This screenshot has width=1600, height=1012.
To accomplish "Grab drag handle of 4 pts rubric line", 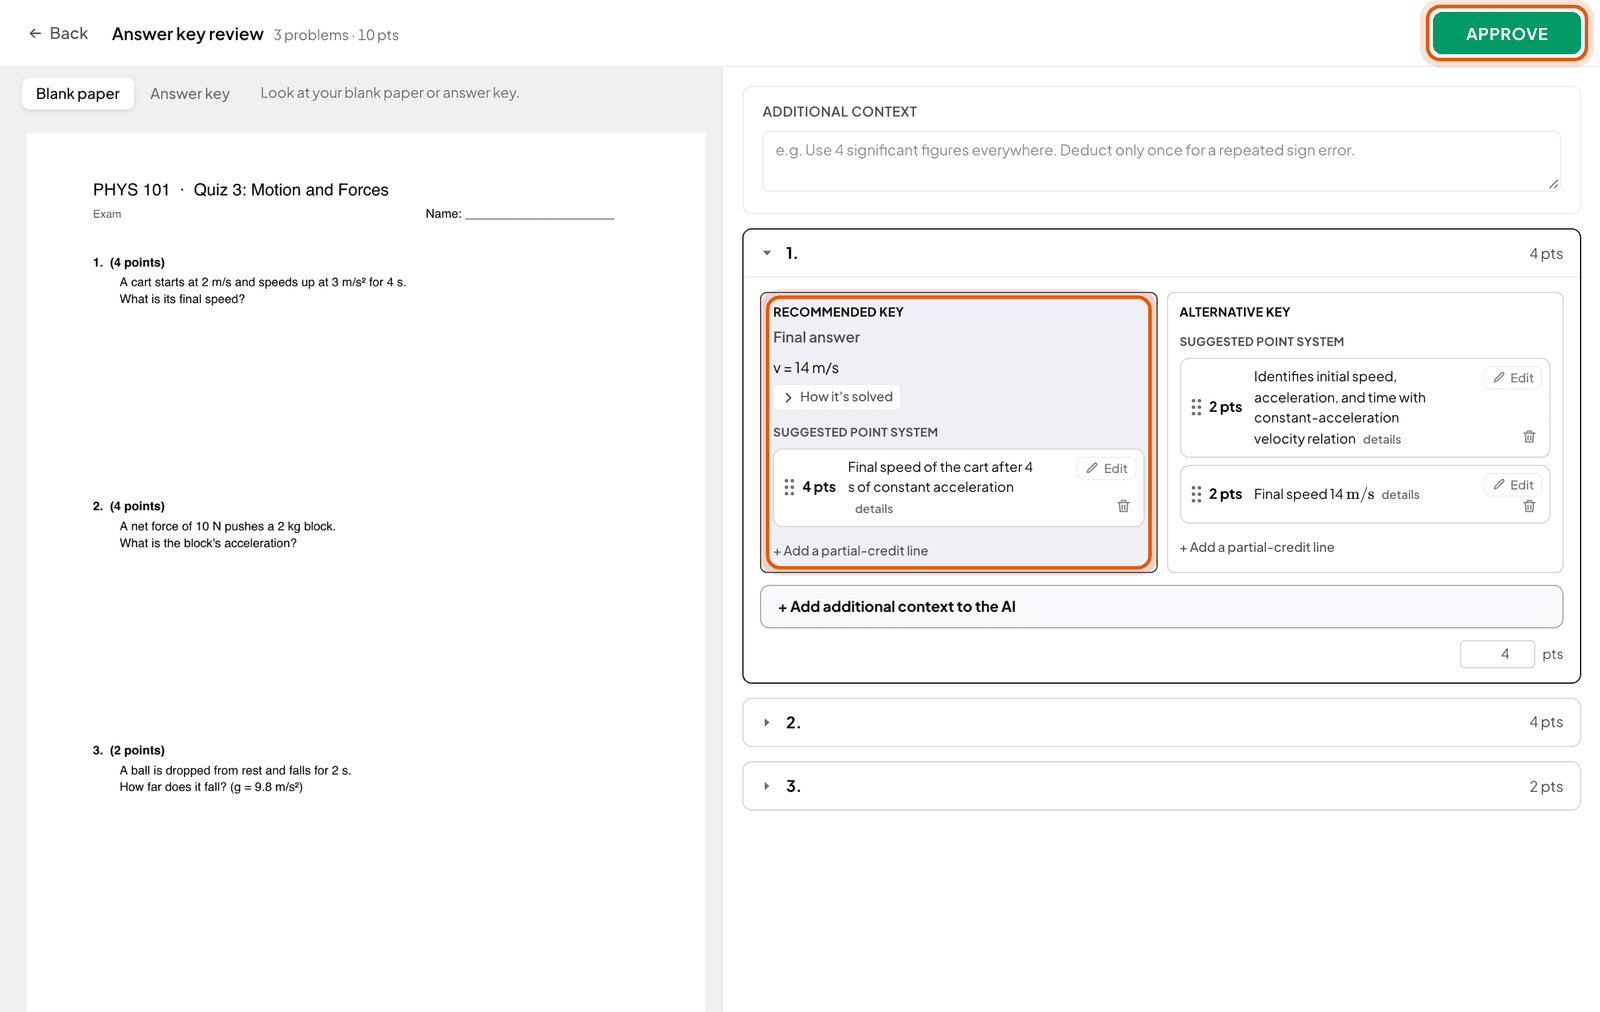I will [x=789, y=487].
